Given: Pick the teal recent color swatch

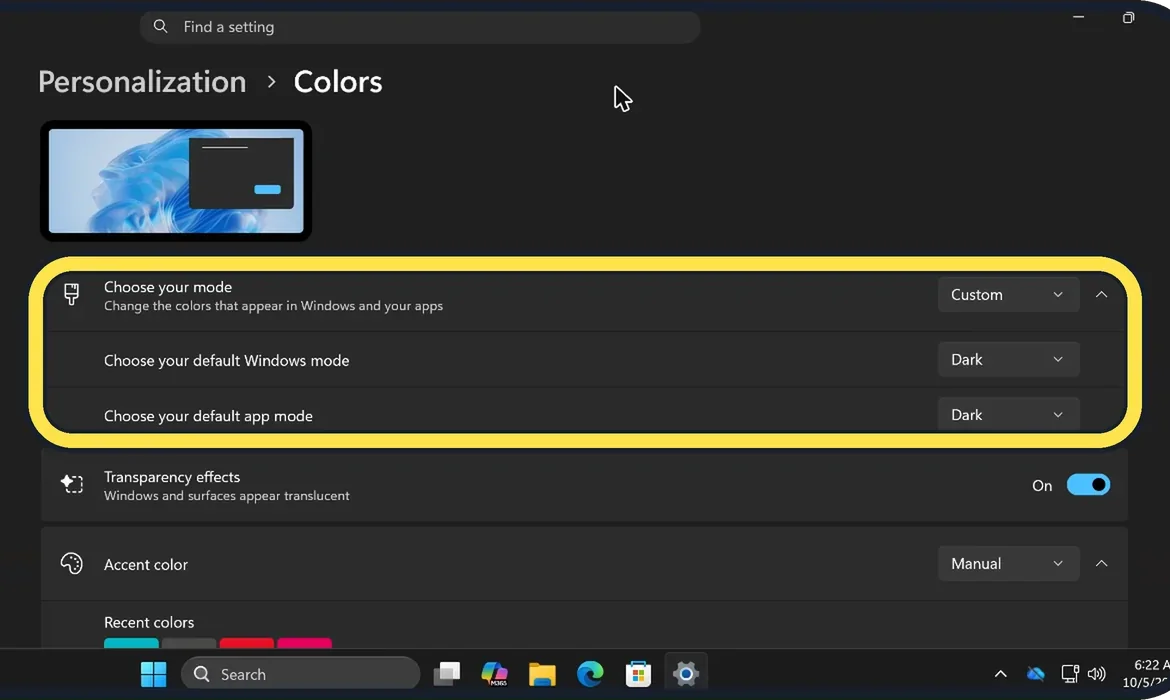Looking at the screenshot, I should tap(131, 643).
